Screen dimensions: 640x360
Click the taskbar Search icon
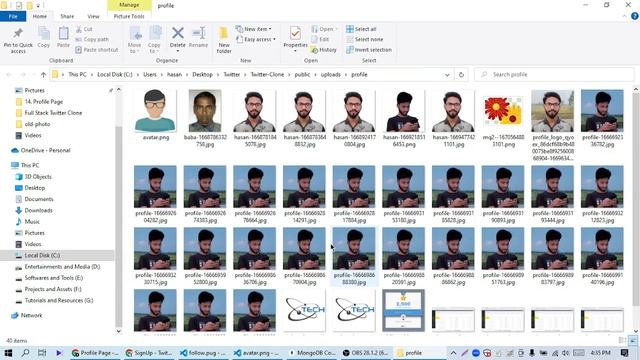click(x=25, y=353)
